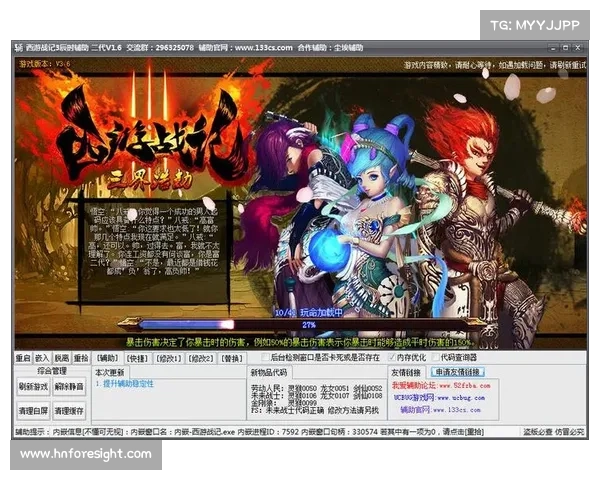Click the 清理缓存 button
This screenshot has width=600, height=480.
pos(69,411)
